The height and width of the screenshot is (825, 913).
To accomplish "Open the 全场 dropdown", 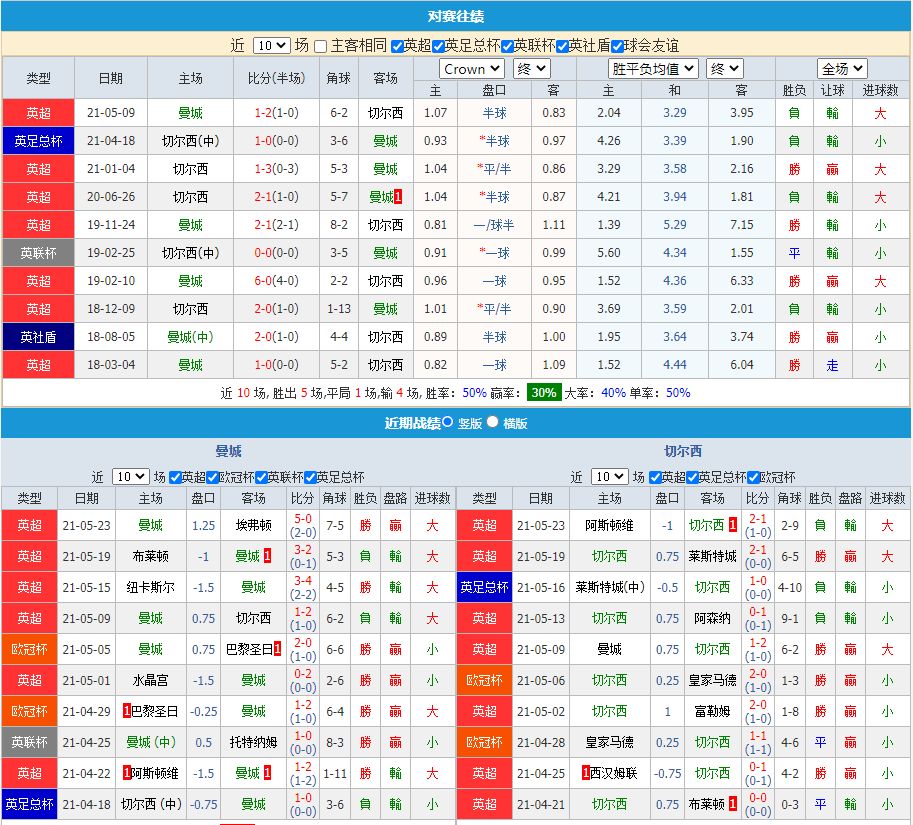I will coord(842,69).
